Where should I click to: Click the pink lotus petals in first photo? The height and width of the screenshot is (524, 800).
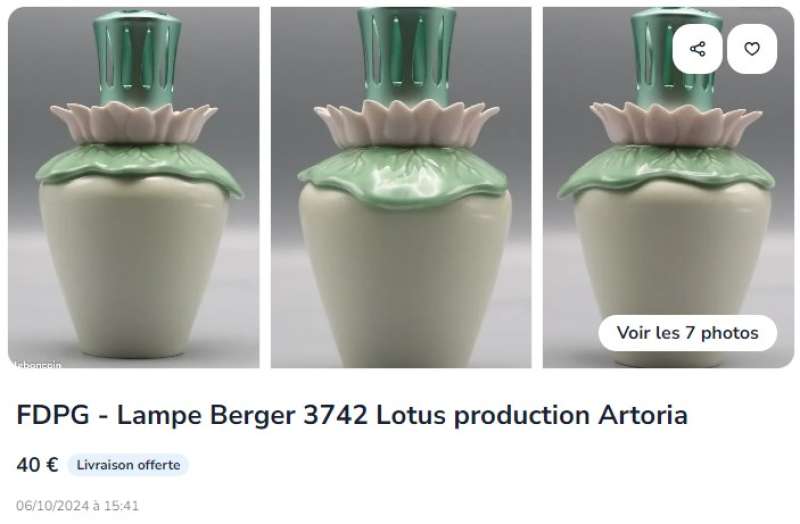point(134,122)
